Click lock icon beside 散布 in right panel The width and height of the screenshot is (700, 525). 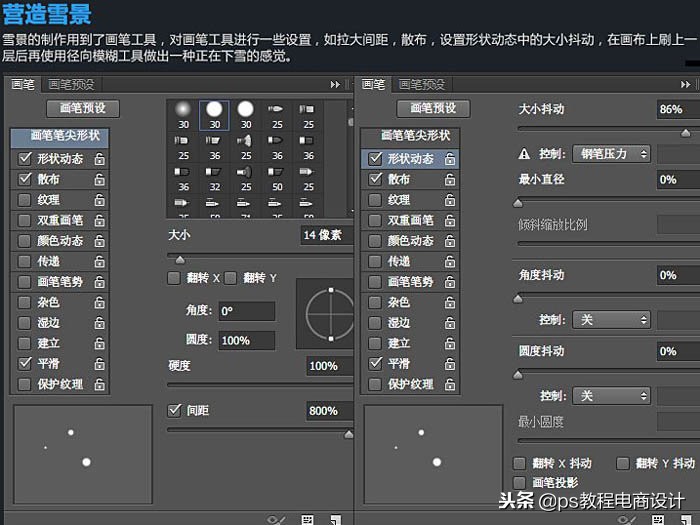(450, 179)
